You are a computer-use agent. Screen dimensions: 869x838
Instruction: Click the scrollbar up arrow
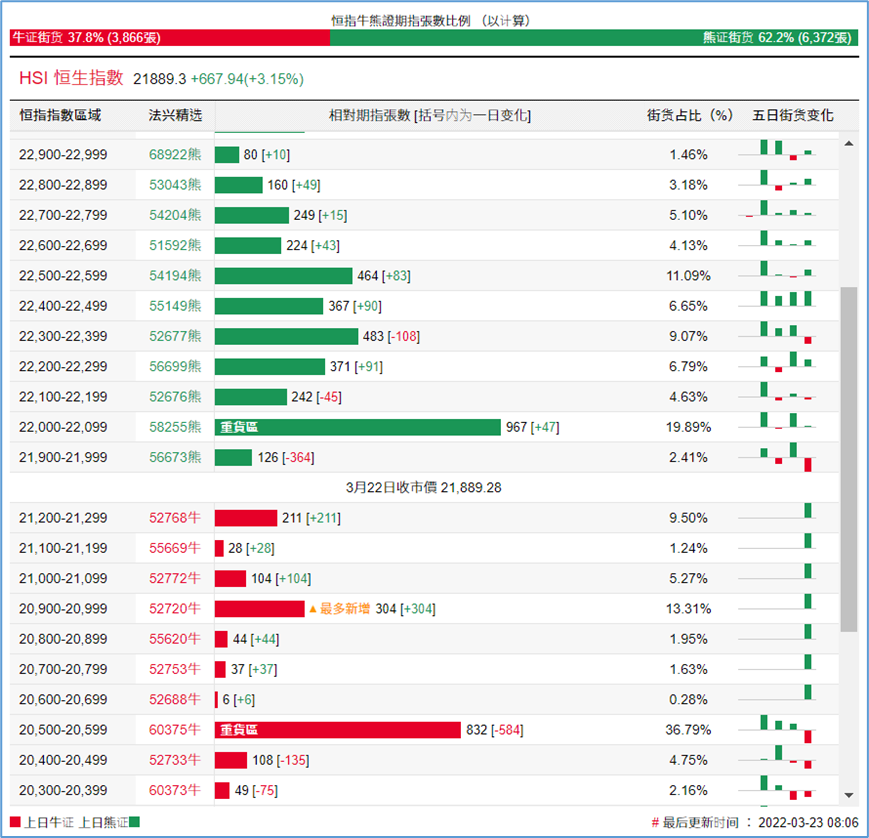pos(849,145)
